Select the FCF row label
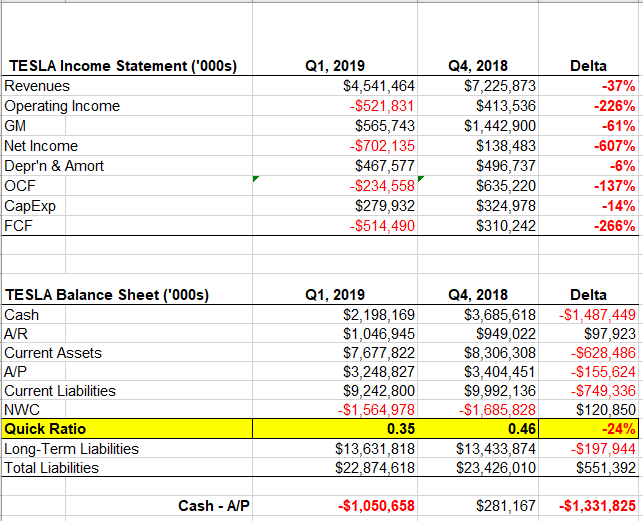The width and height of the screenshot is (643, 521). coord(18,226)
